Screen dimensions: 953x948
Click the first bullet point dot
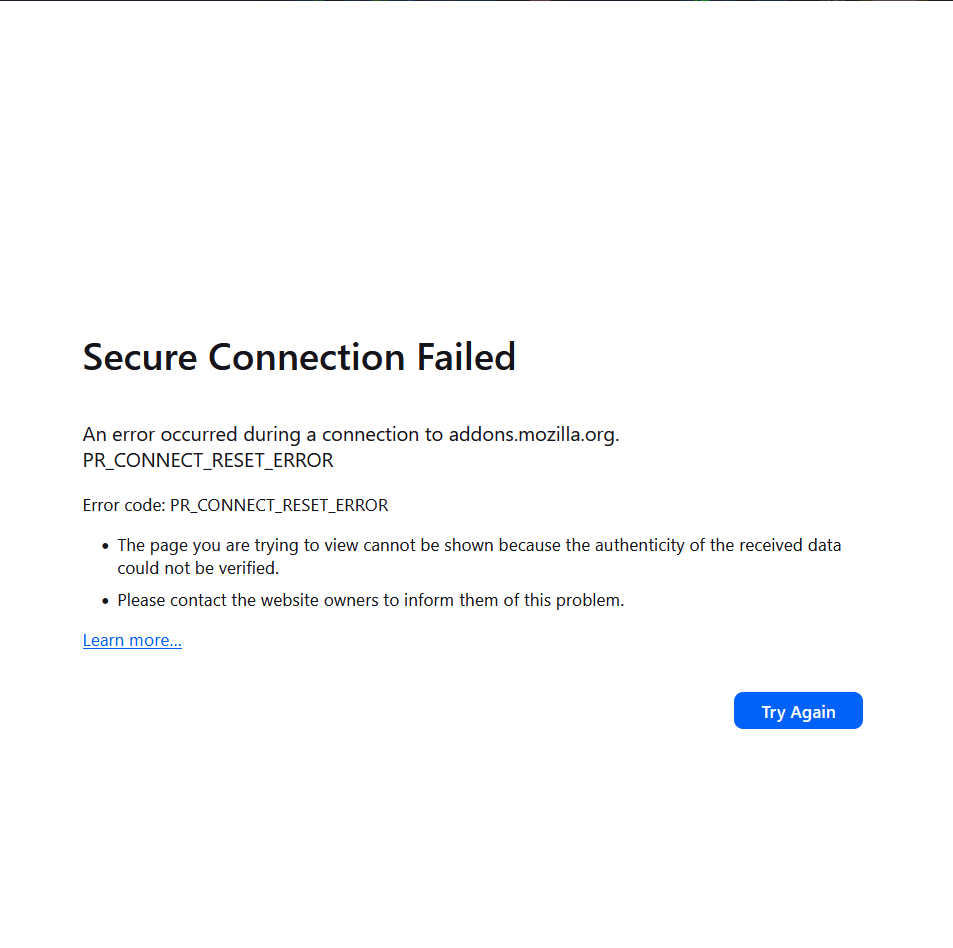click(x=105, y=546)
